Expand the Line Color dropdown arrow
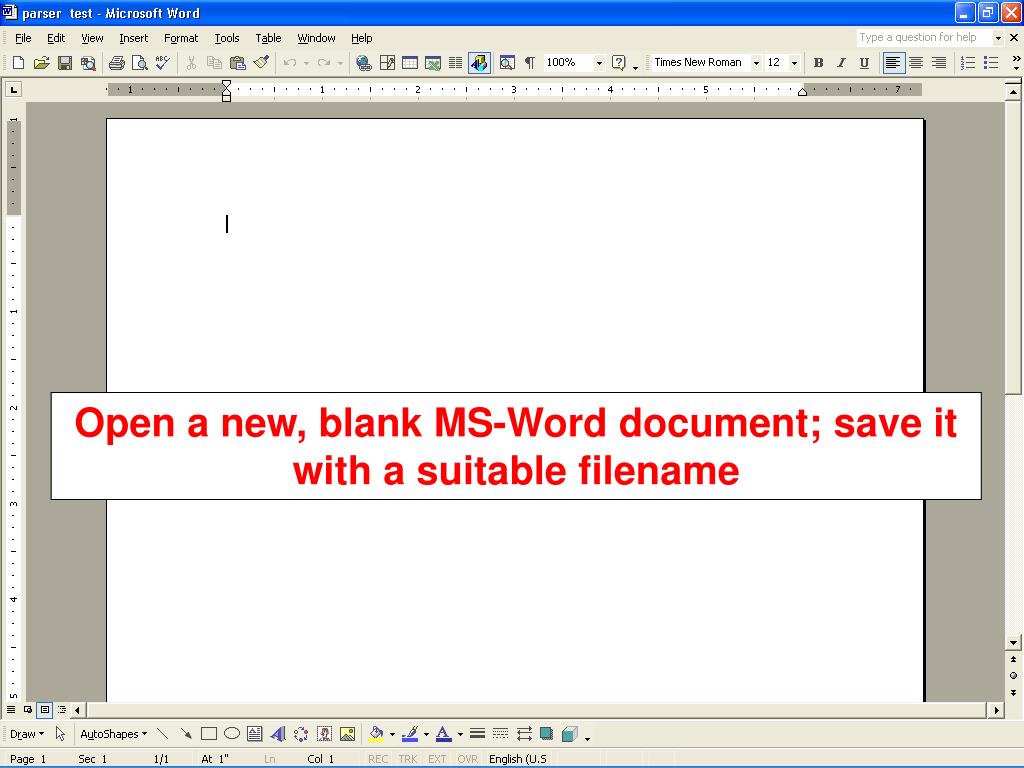The height and width of the screenshot is (768, 1024). click(x=426, y=734)
